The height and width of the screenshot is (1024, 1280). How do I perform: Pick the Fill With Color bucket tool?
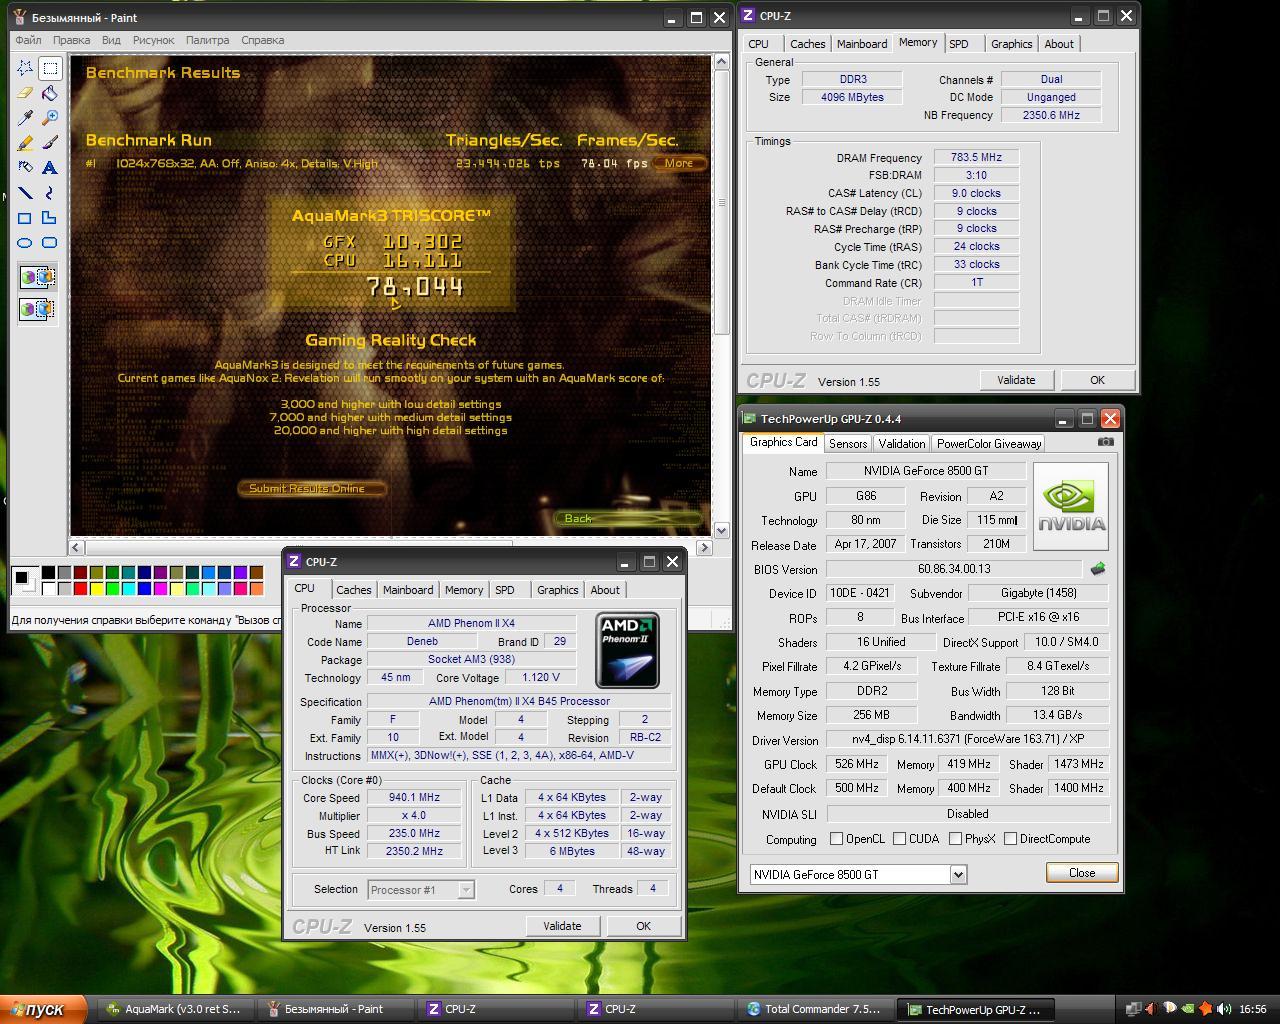click(x=50, y=93)
